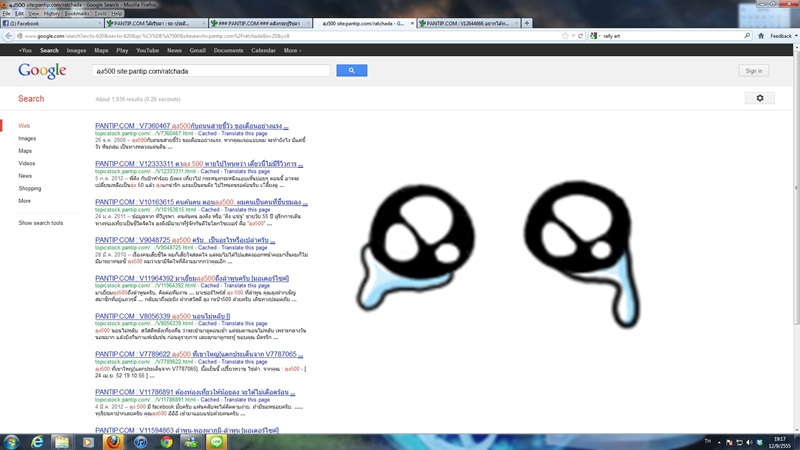Screen dimensions: 800x450
Task: Switch to the ### PANTIP.COM ### tab
Action: coord(260,23)
